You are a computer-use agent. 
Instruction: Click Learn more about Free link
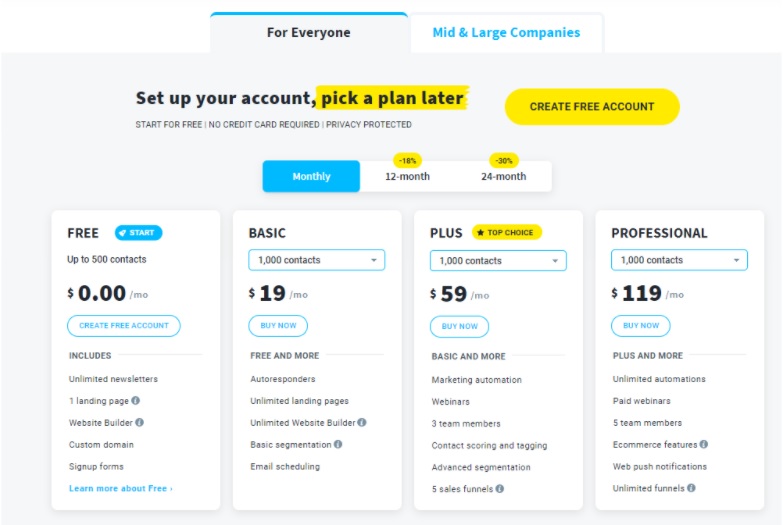[x=121, y=489]
